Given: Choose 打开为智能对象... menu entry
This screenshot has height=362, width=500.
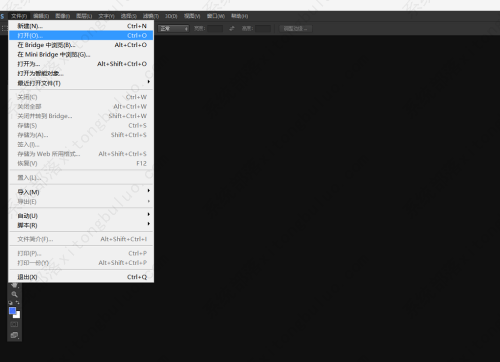Looking at the screenshot, I should coord(81,73).
